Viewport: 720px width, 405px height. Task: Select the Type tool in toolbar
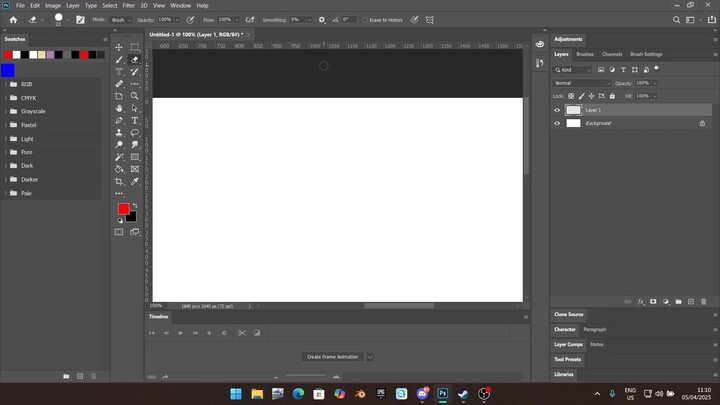(135, 120)
